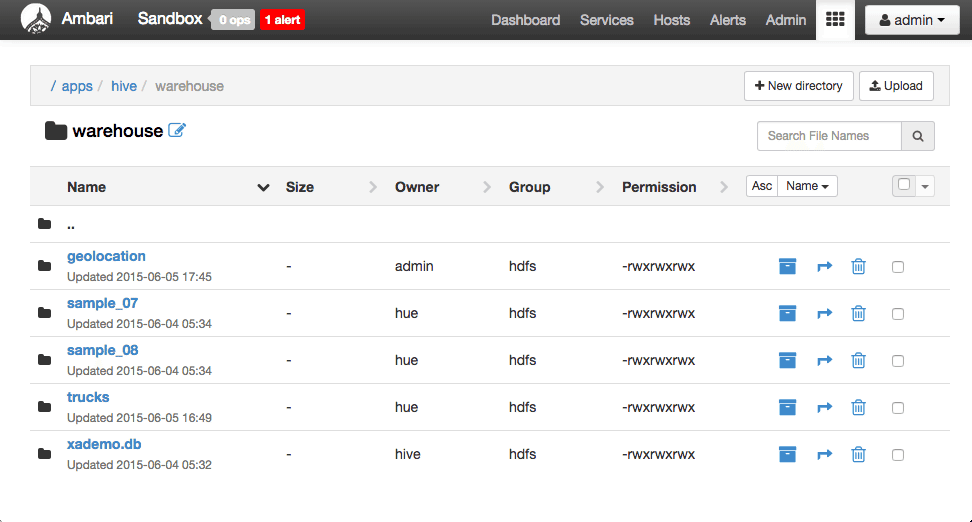The width and height of the screenshot is (972, 522).
Task: Open the admin user dropdown
Action: point(912,20)
